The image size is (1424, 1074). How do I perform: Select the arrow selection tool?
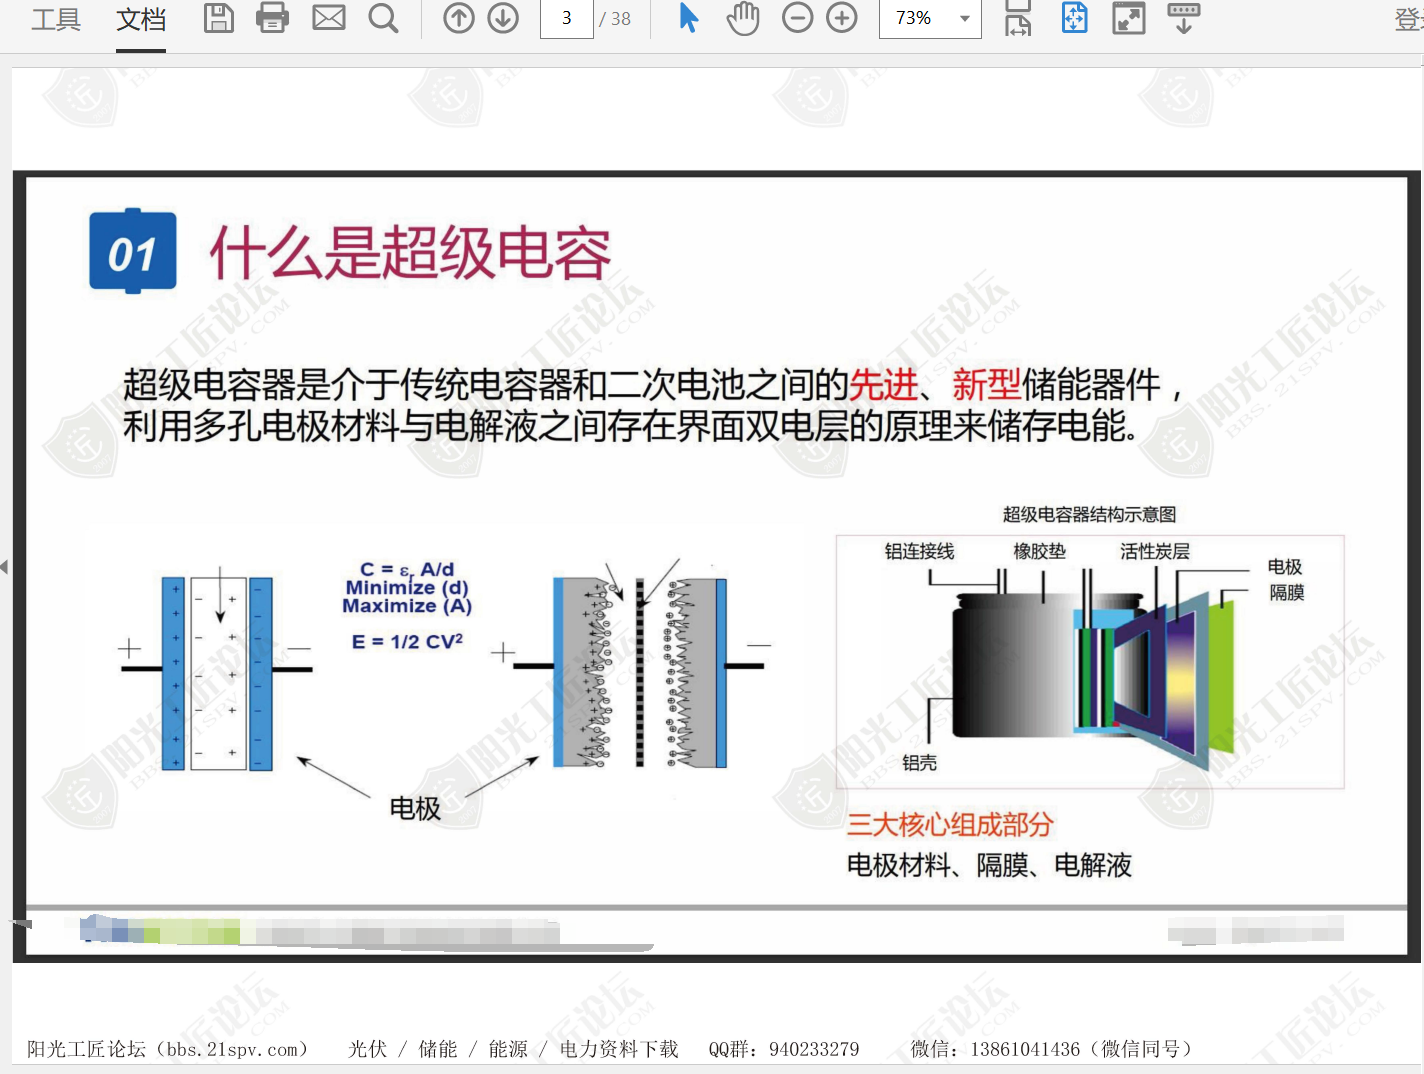point(689,18)
